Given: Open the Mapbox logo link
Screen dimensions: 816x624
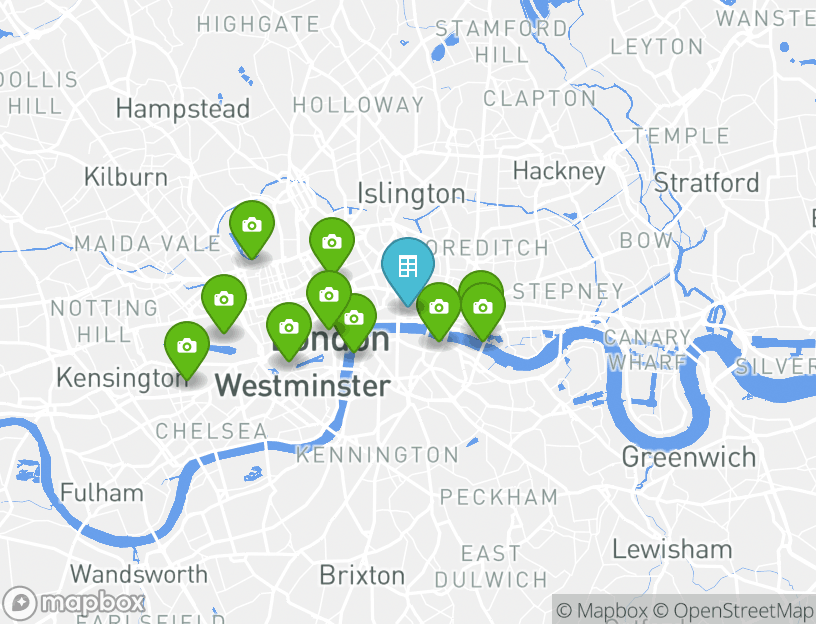Looking at the screenshot, I should tap(73, 604).
